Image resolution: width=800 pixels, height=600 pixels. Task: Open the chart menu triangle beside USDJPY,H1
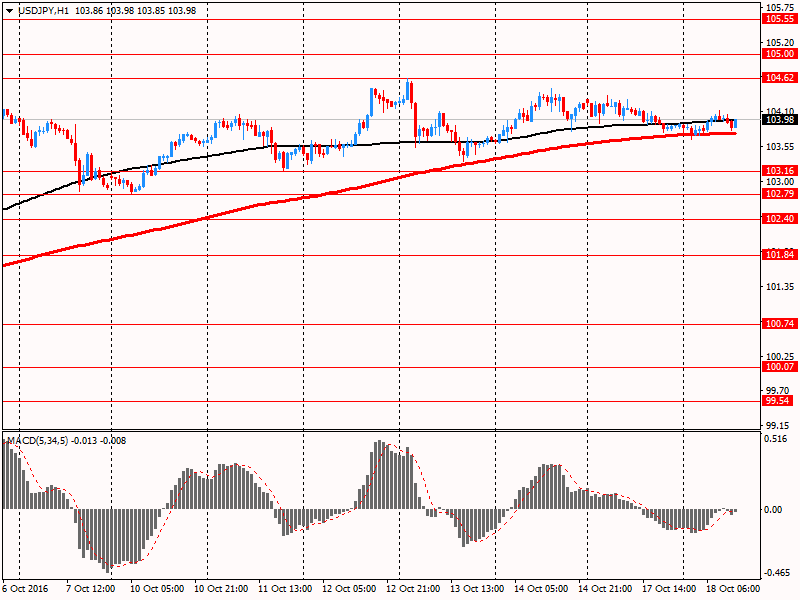pyautogui.click(x=10, y=11)
